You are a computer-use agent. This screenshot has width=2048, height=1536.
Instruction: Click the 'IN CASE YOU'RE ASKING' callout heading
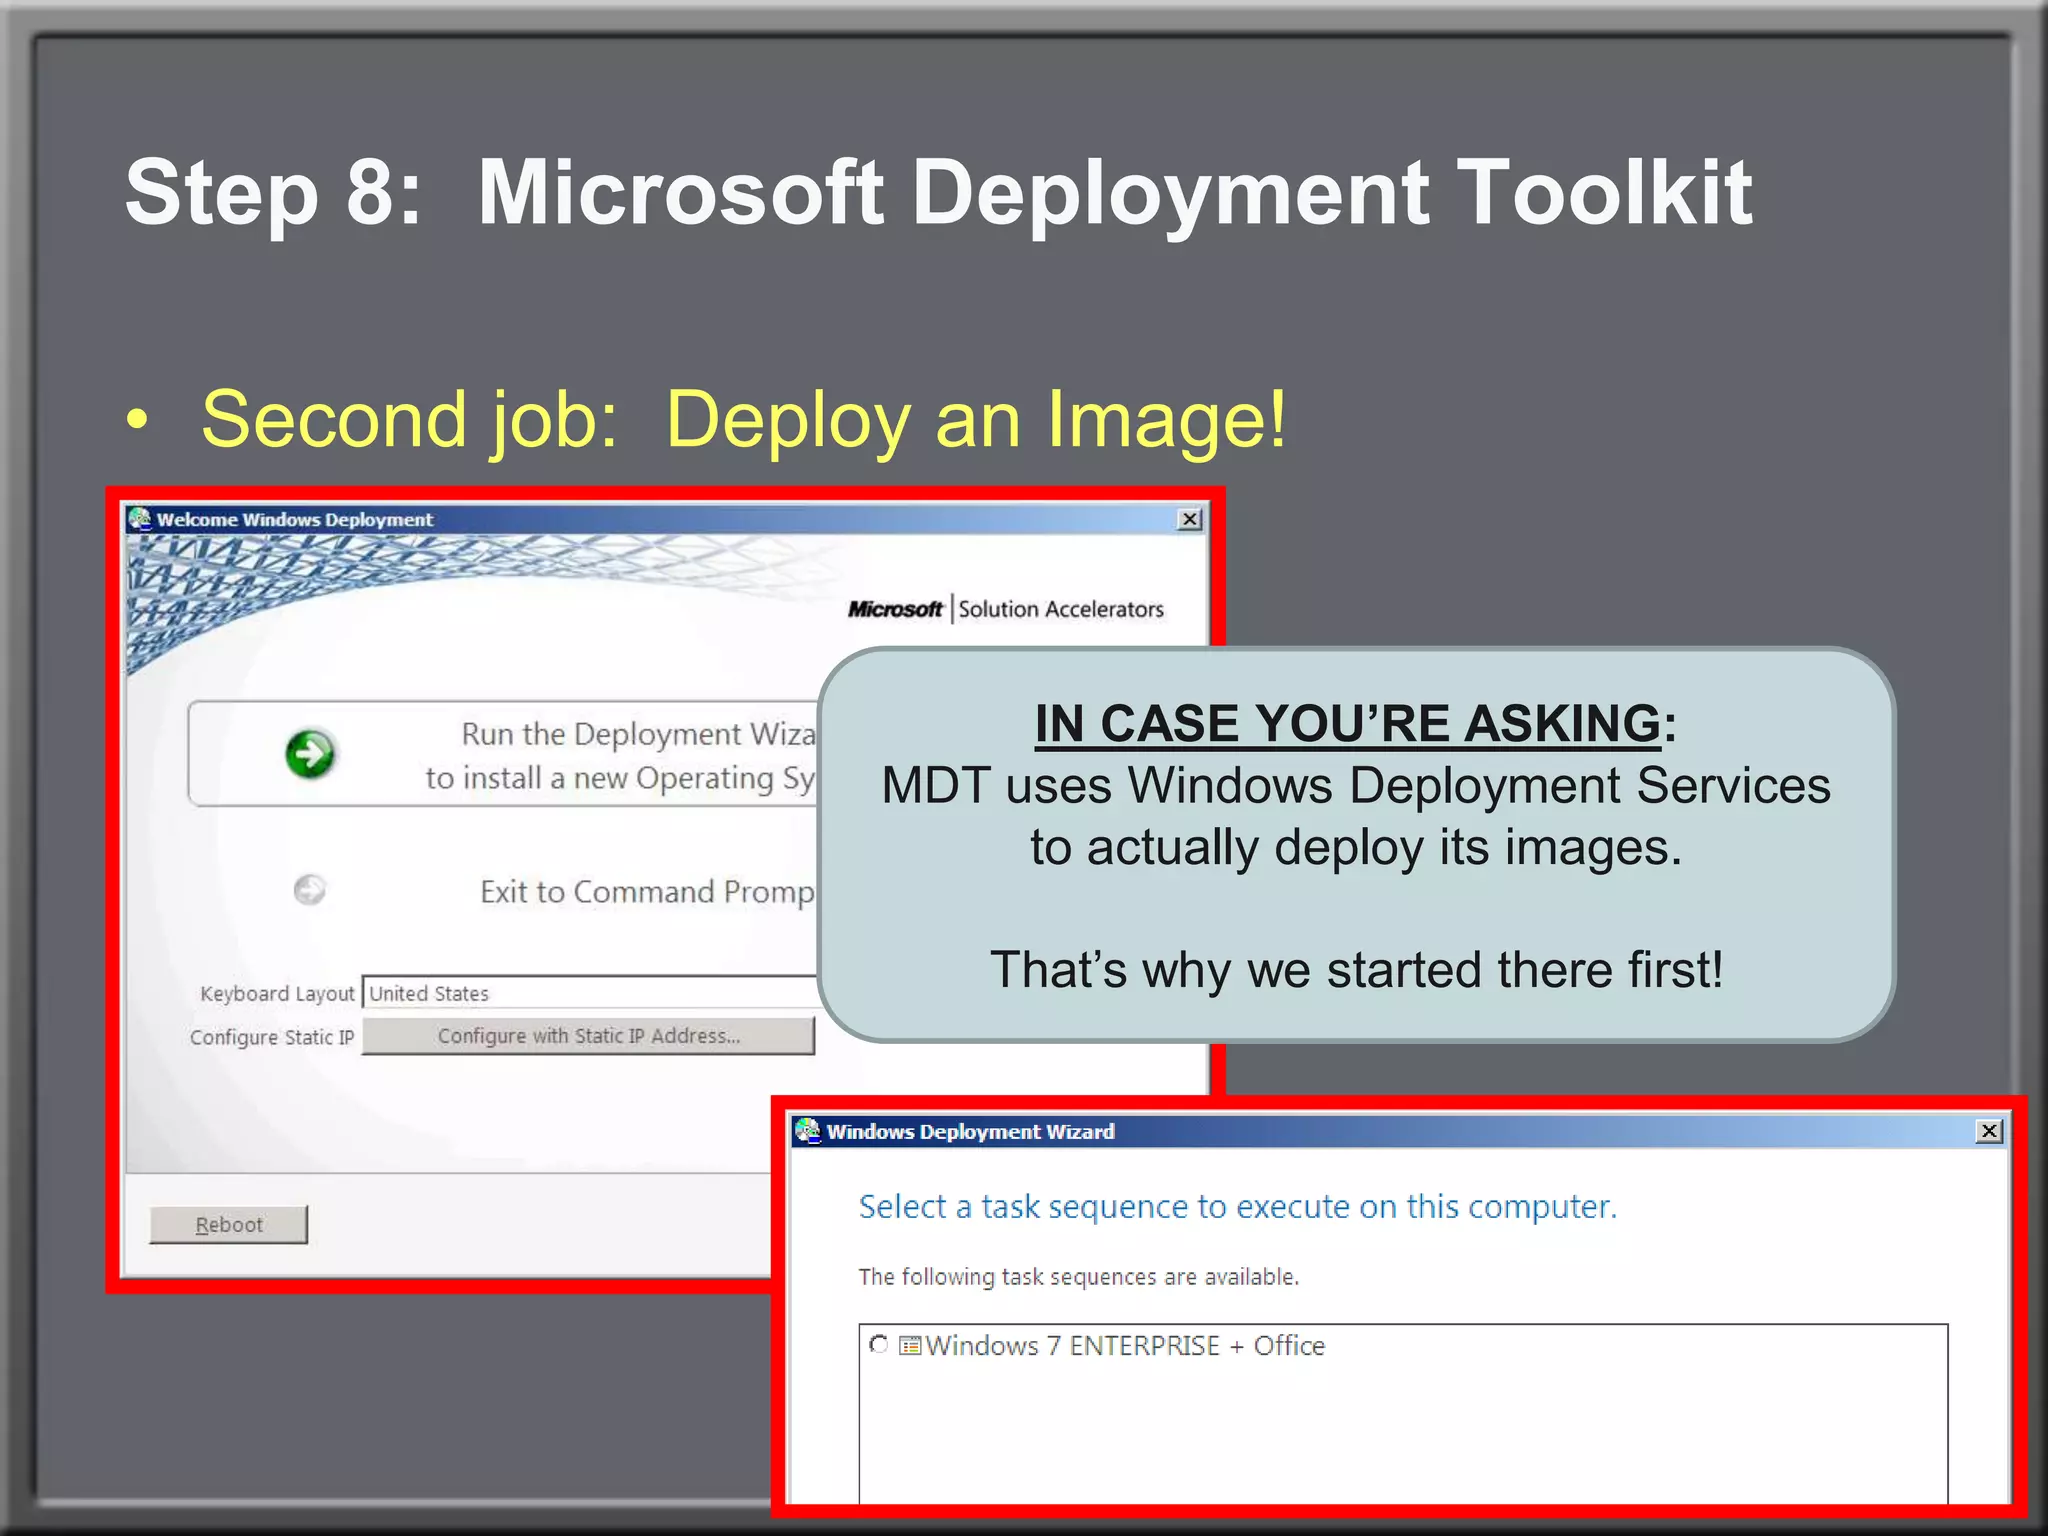(1356, 723)
